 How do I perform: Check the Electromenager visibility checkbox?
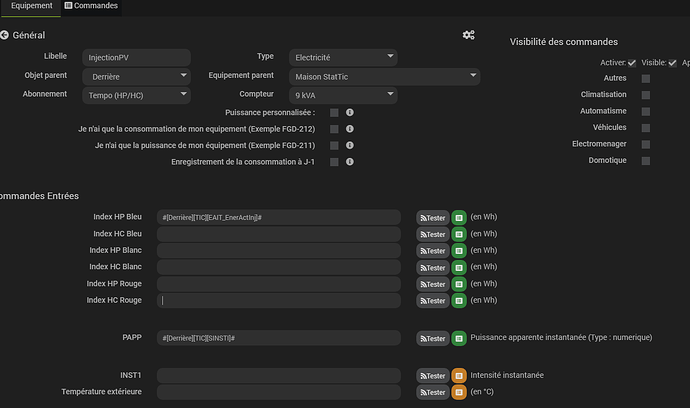(646, 144)
